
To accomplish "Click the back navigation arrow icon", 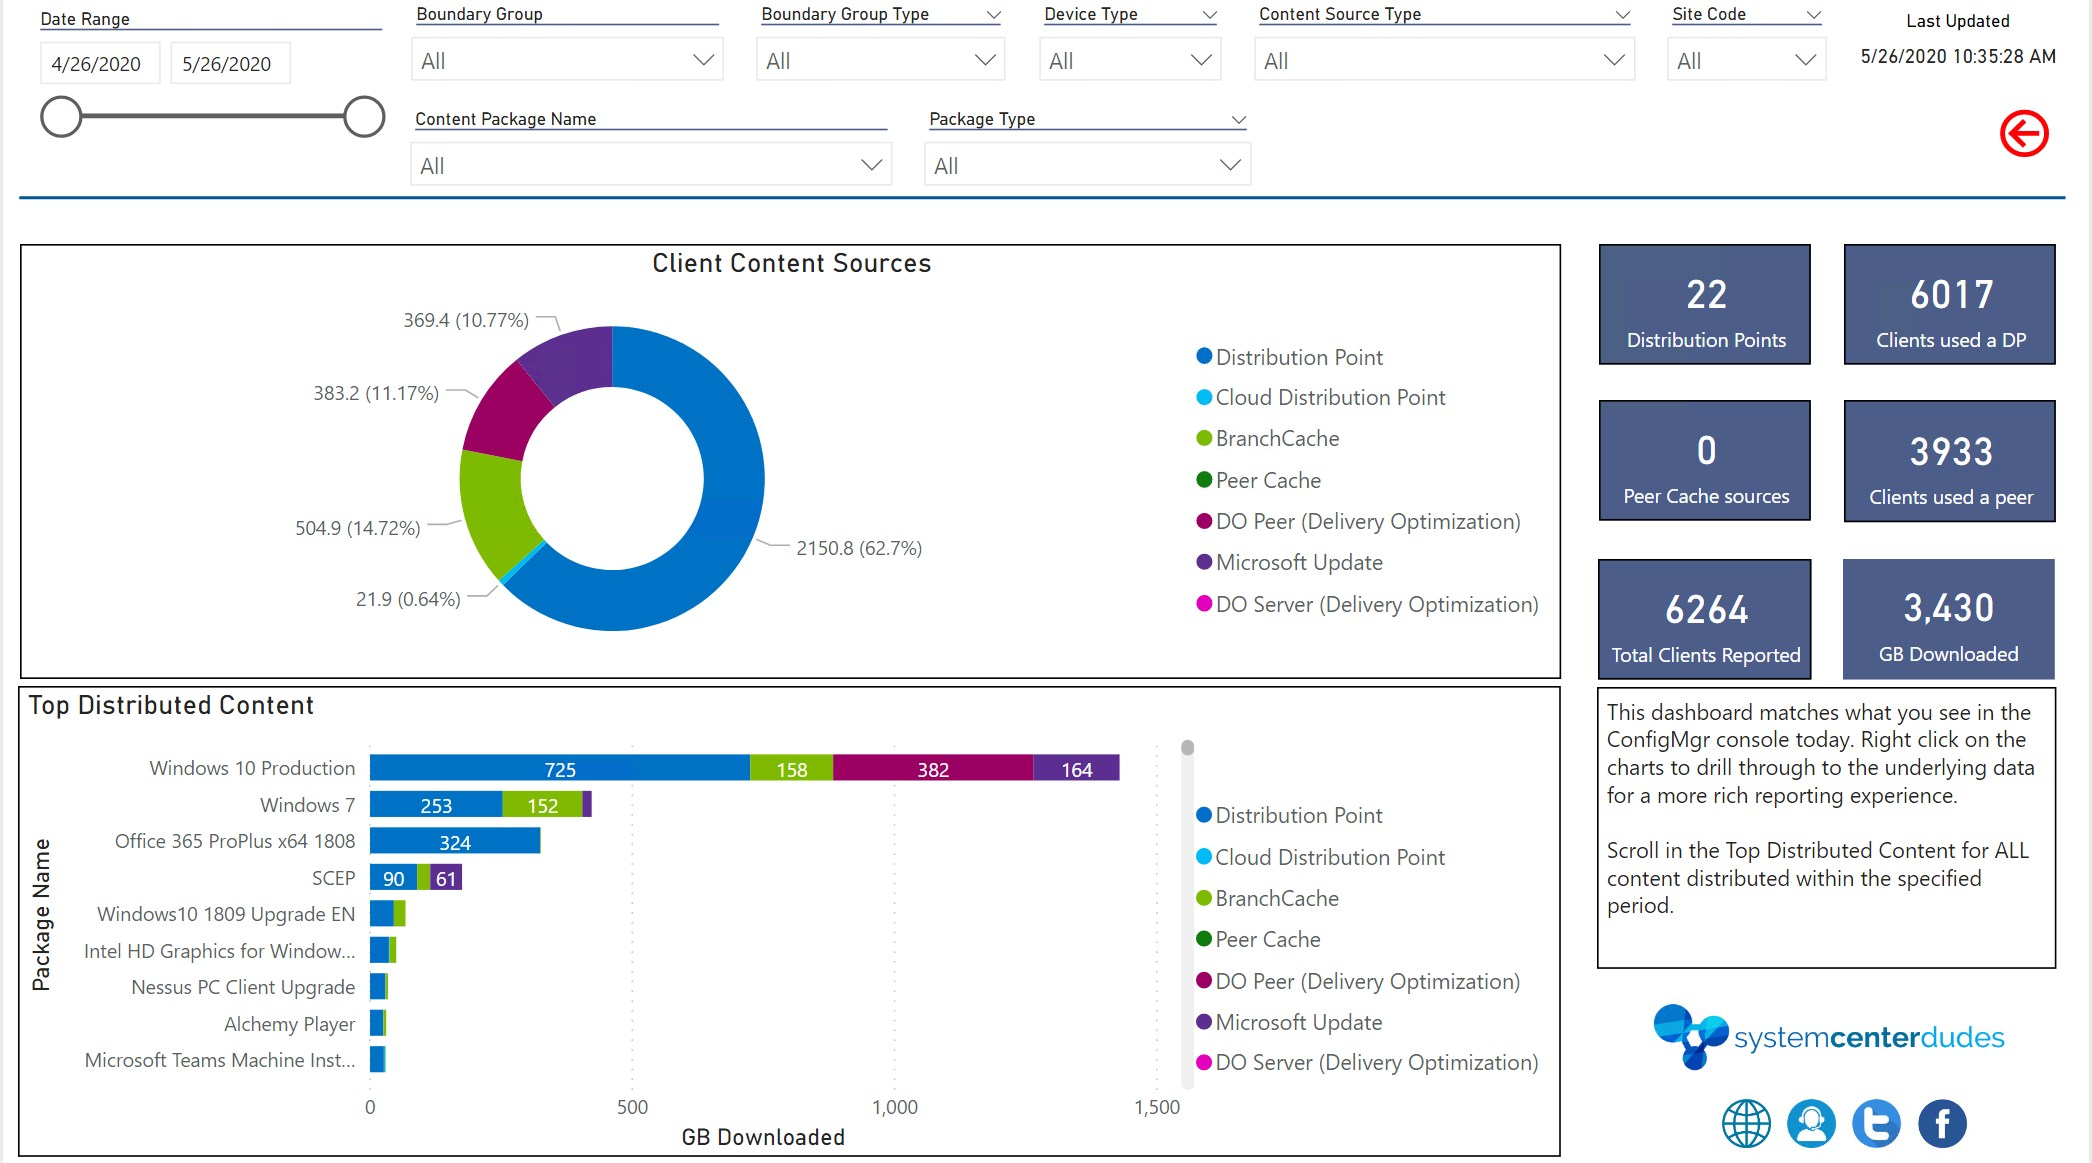I will click(2025, 133).
